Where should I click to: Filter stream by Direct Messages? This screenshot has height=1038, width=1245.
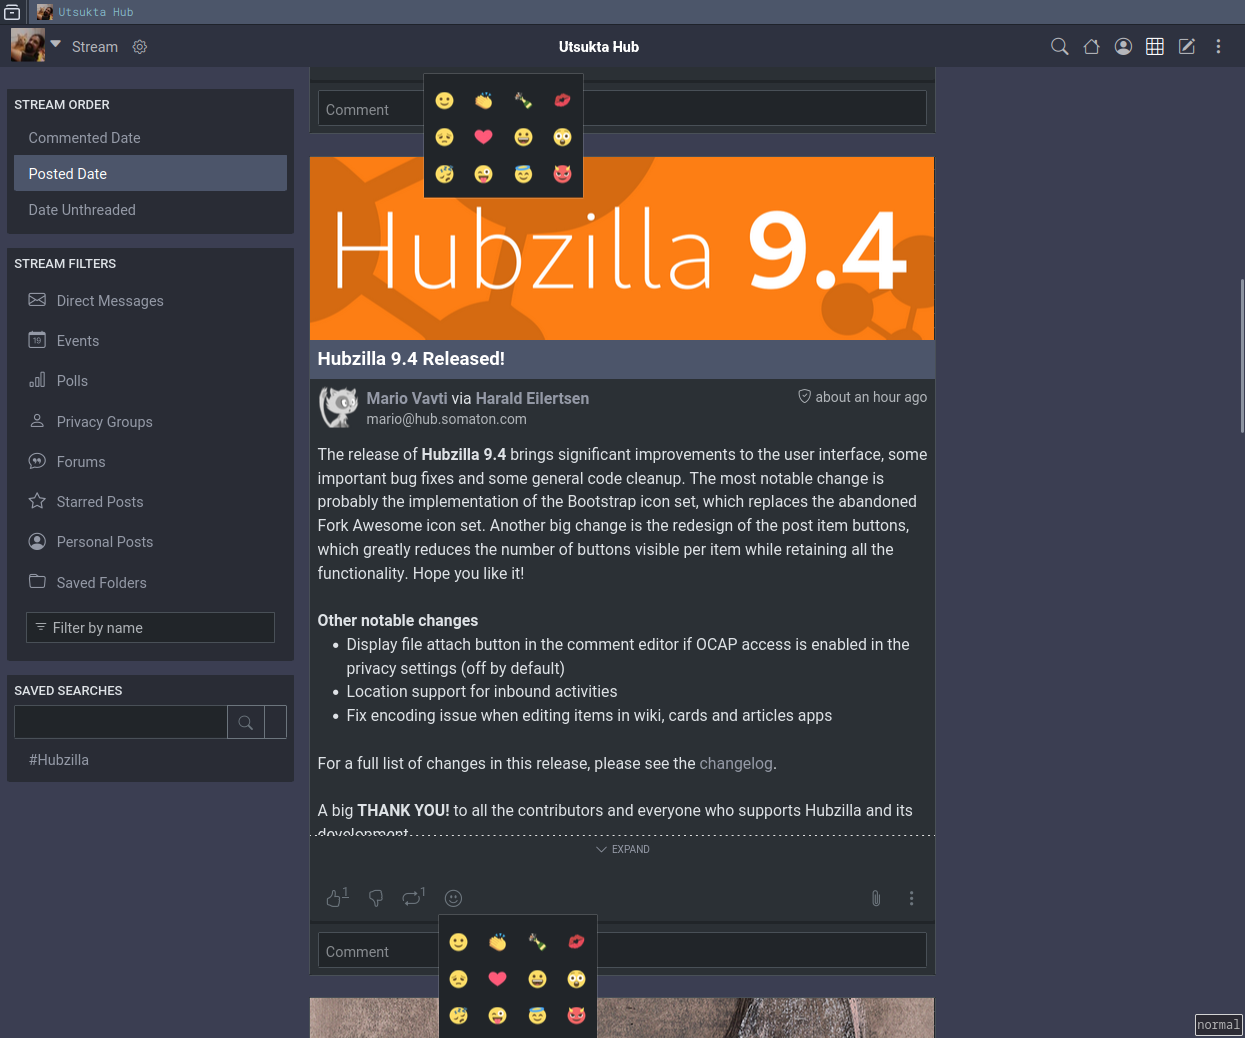click(x=150, y=301)
